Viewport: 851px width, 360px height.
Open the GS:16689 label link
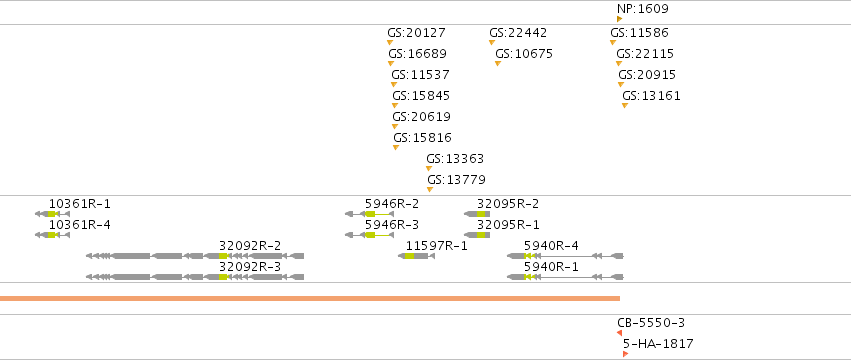(x=417, y=54)
